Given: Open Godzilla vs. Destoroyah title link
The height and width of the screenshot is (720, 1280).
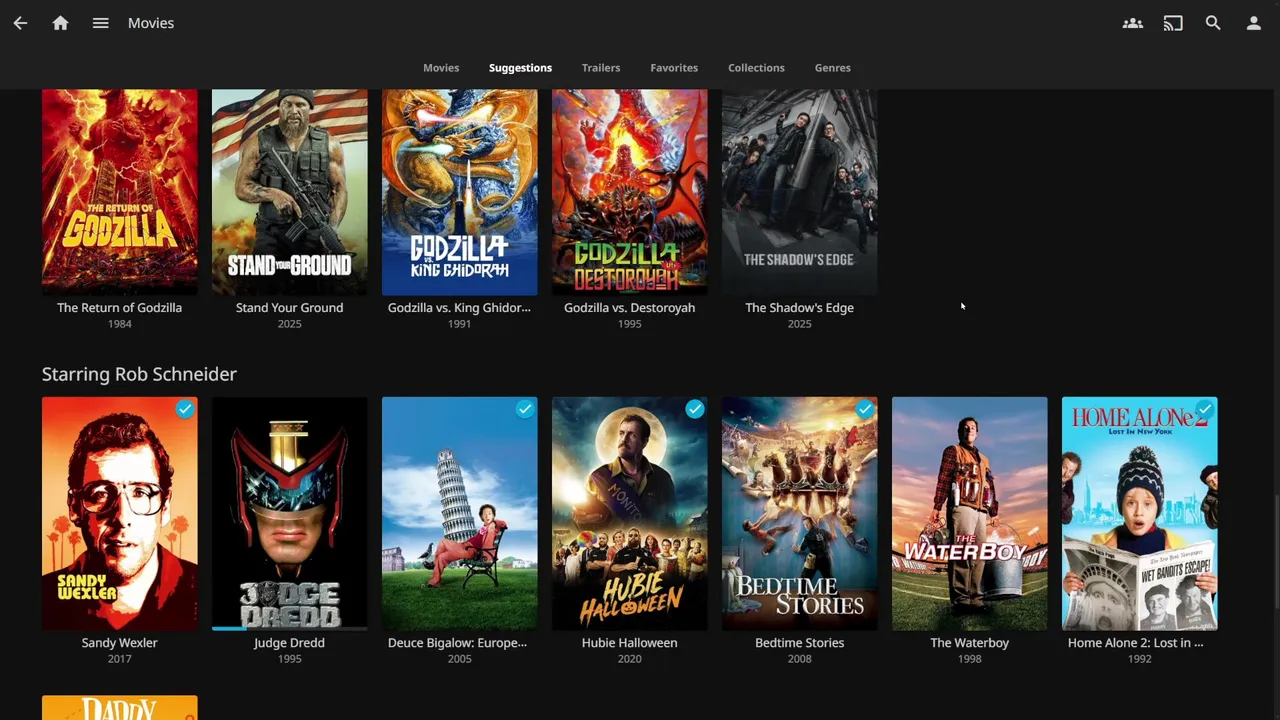Looking at the screenshot, I should [629, 308].
